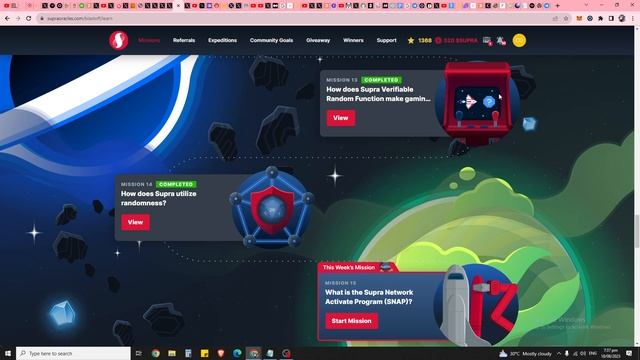Open the yellow profile avatar
The width and height of the screenshot is (640, 360).
coord(519,40)
